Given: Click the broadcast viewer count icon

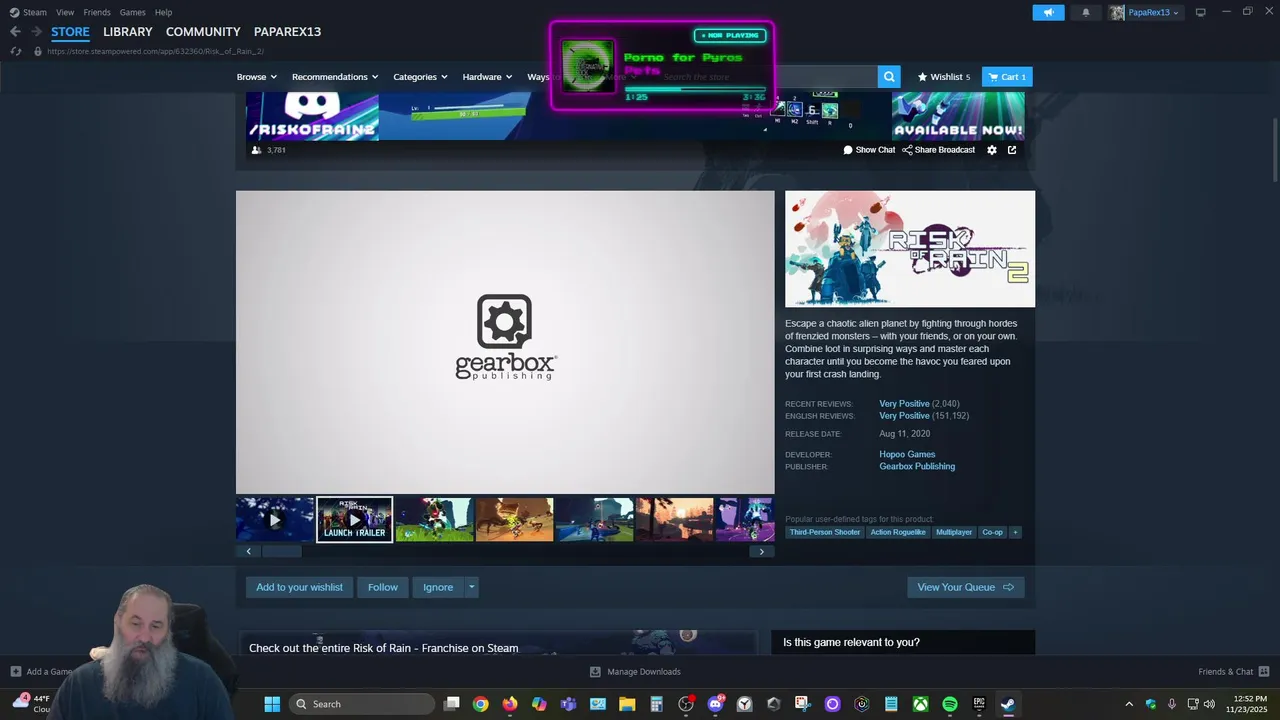Looking at the screenshot, I should (256, 150).
